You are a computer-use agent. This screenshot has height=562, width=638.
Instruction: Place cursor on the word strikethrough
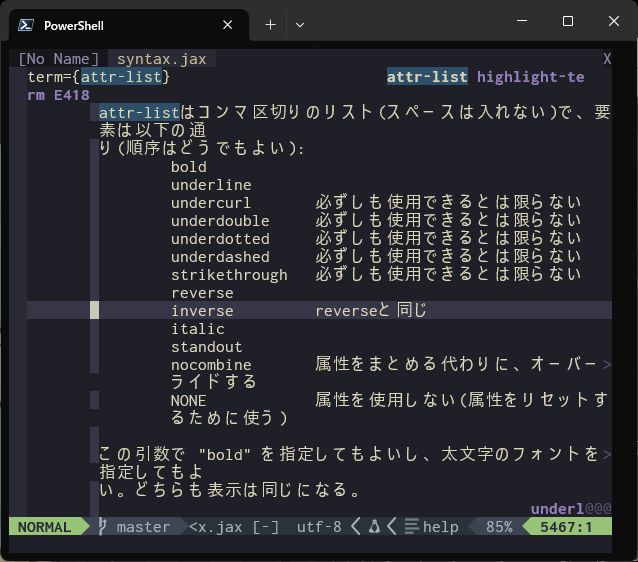coord(229,275)
